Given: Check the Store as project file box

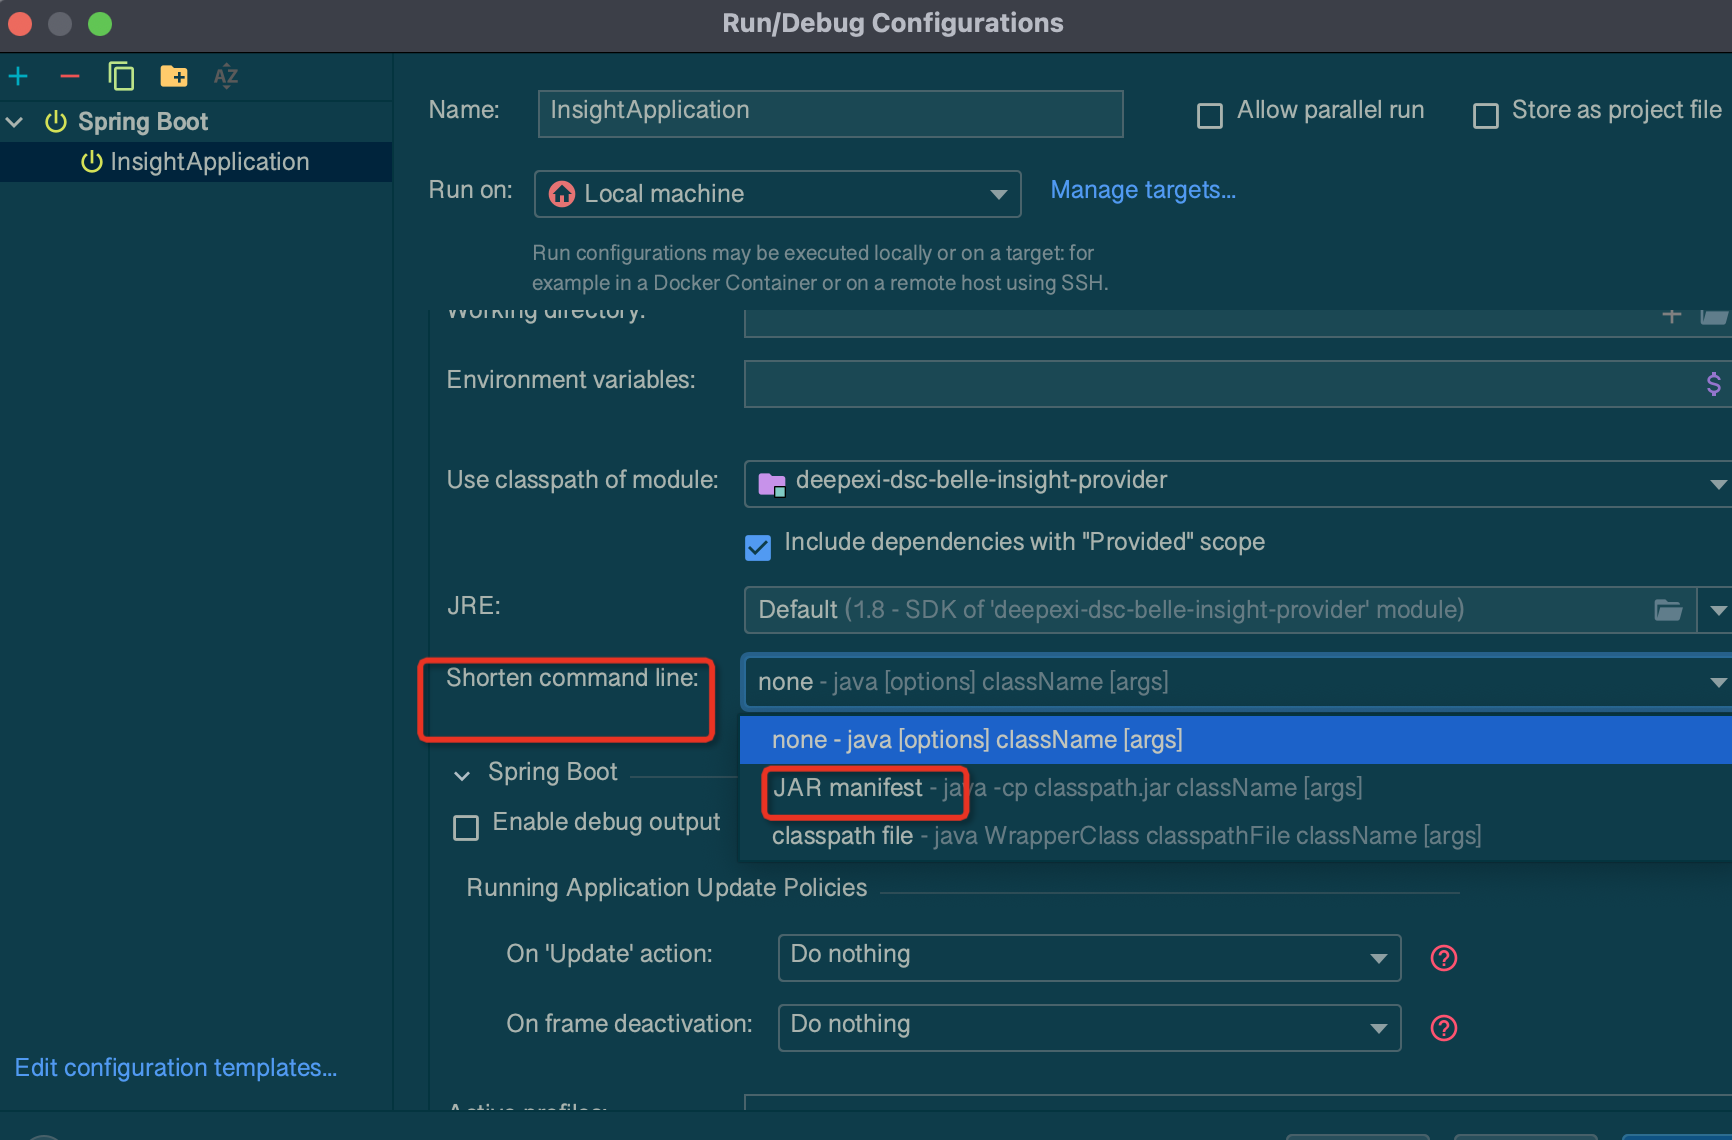Looking at the screenshot, I should (1486, 116).
